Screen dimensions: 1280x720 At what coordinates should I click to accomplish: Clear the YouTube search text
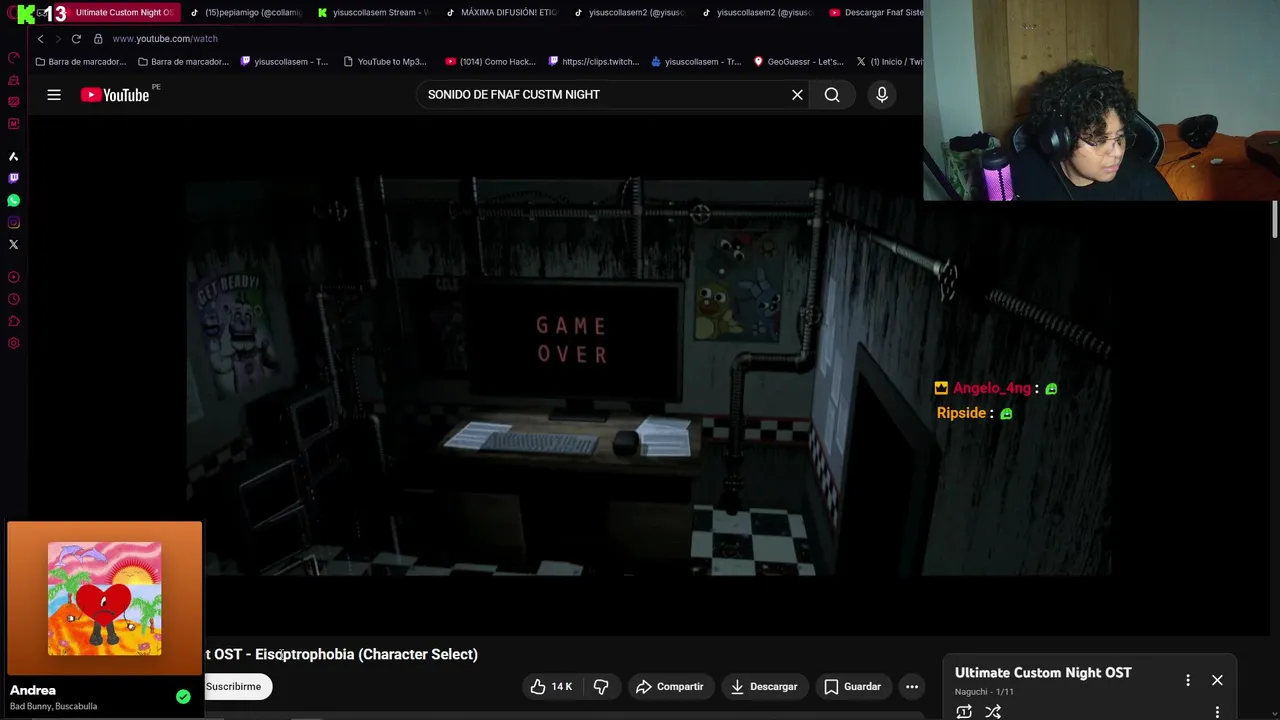[x=797, y=95]
